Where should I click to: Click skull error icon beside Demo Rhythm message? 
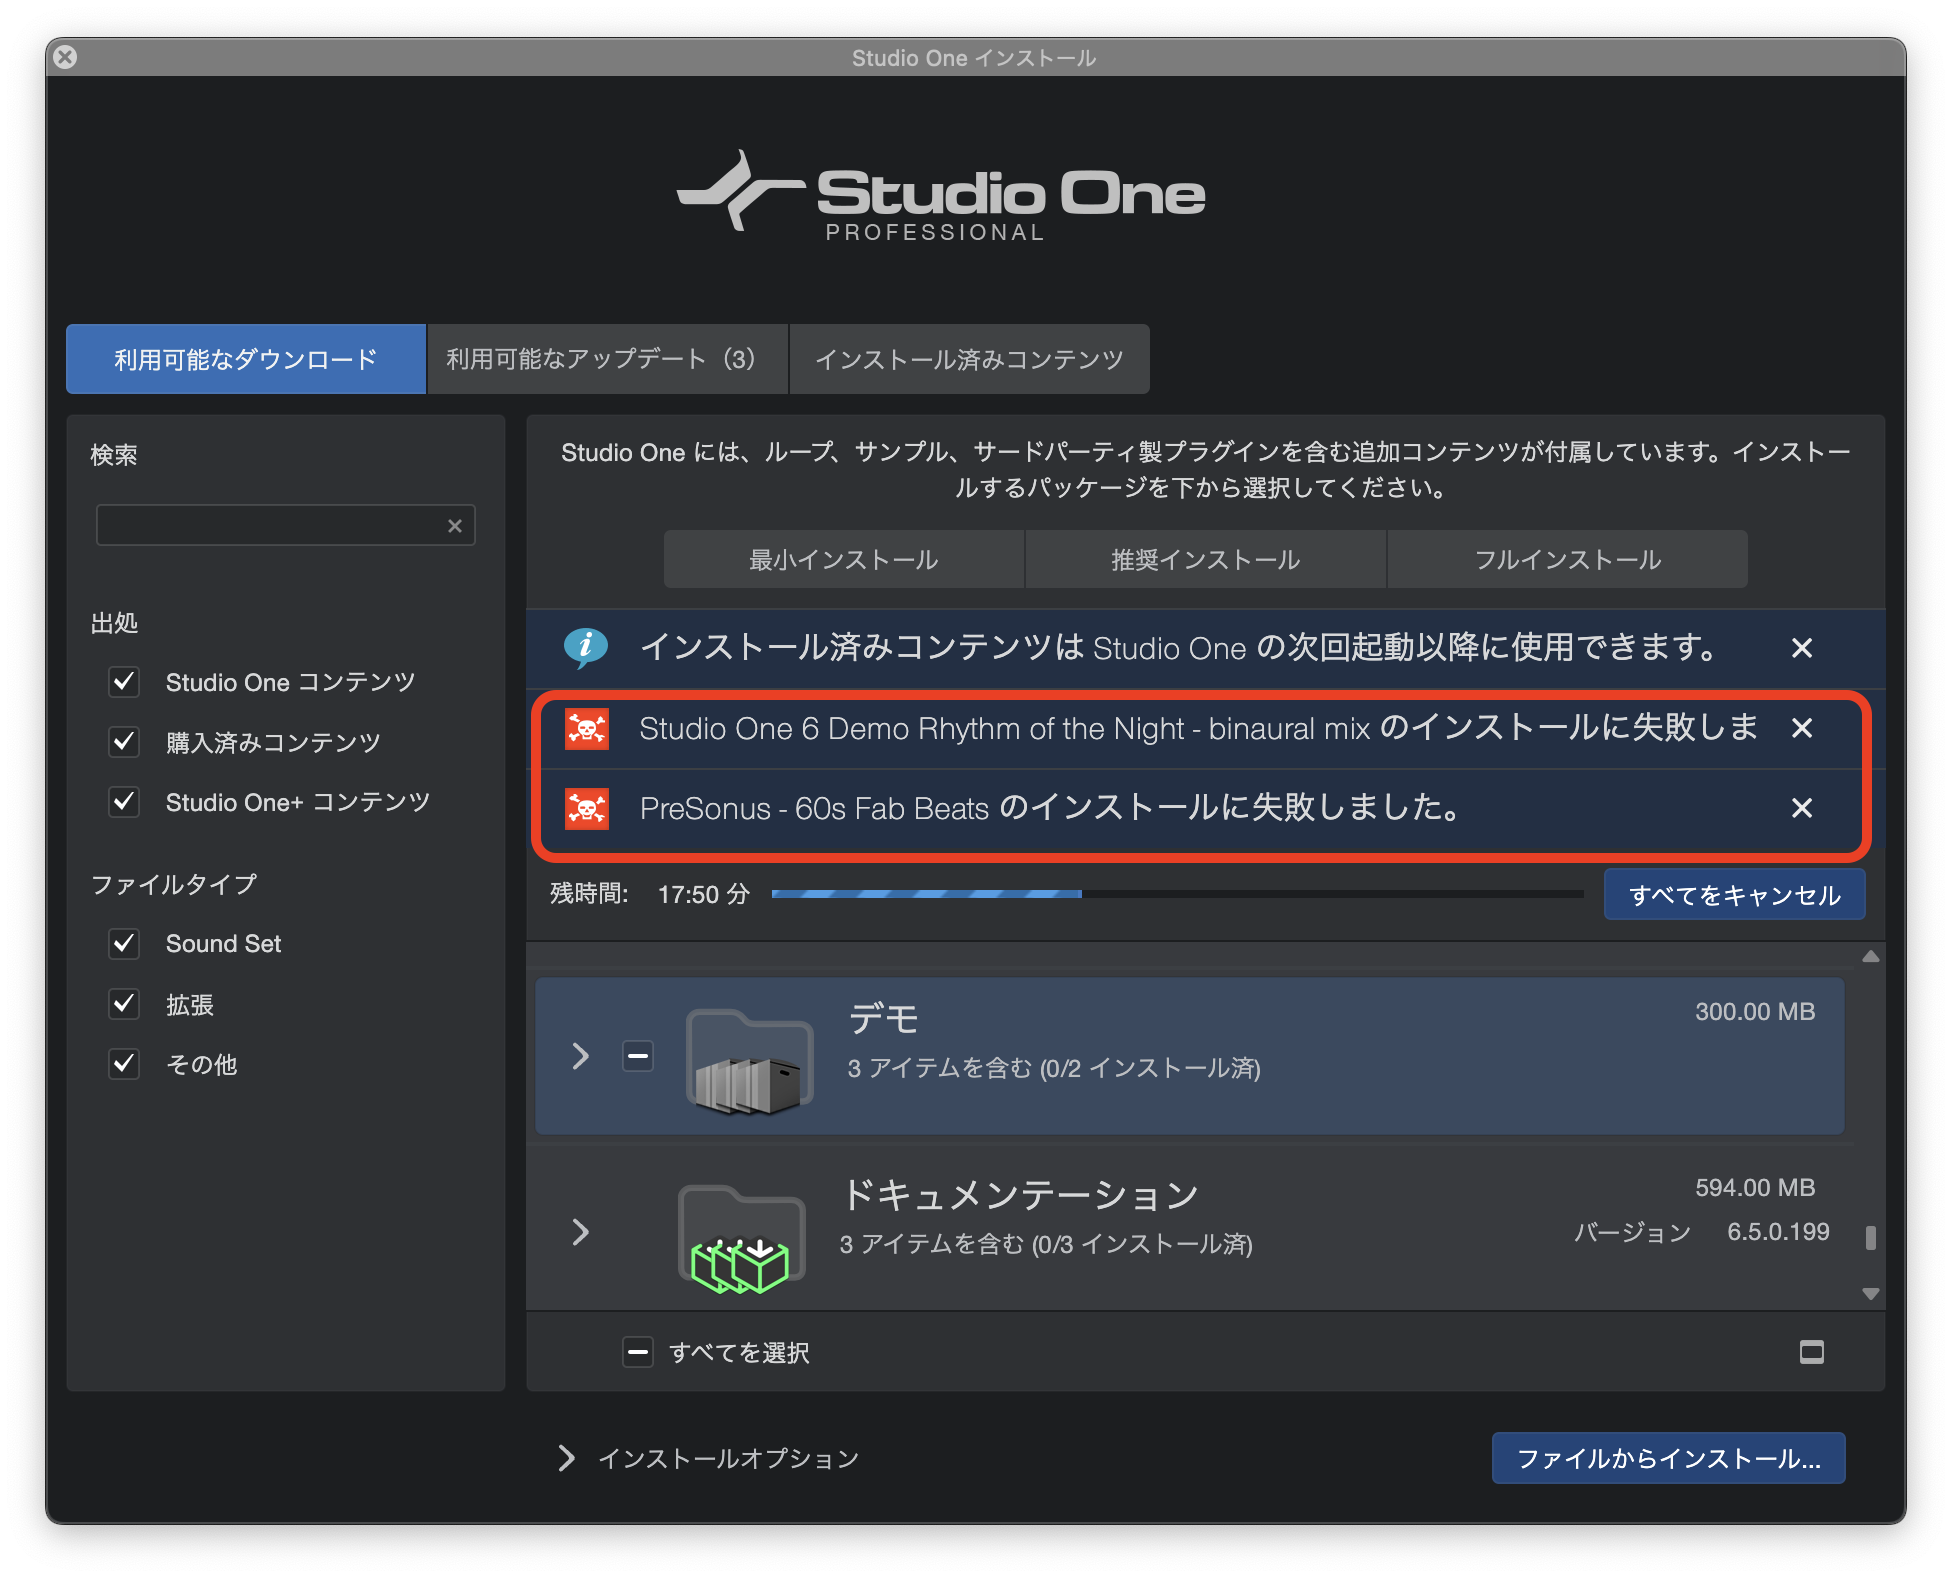tap(587, 729)
